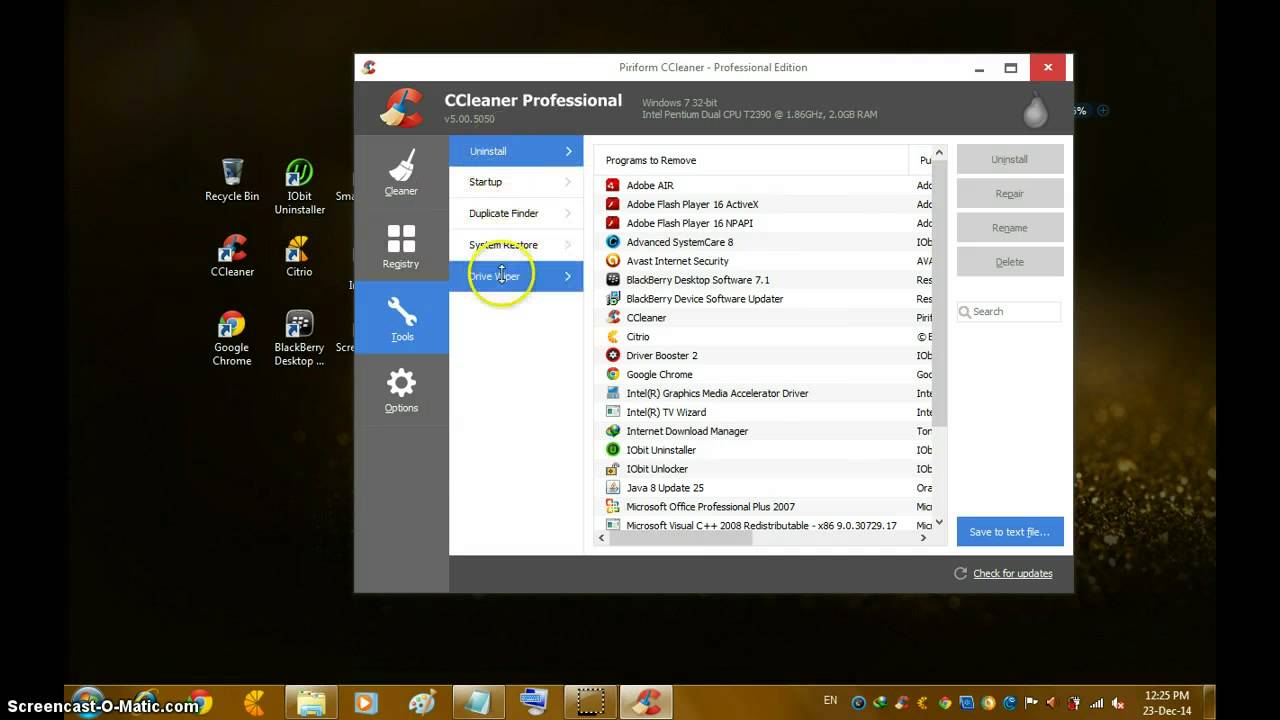This screenshot has width=1280, height=720.
Task: Click the Uninstall button
Action: (x=1010, y=159)
